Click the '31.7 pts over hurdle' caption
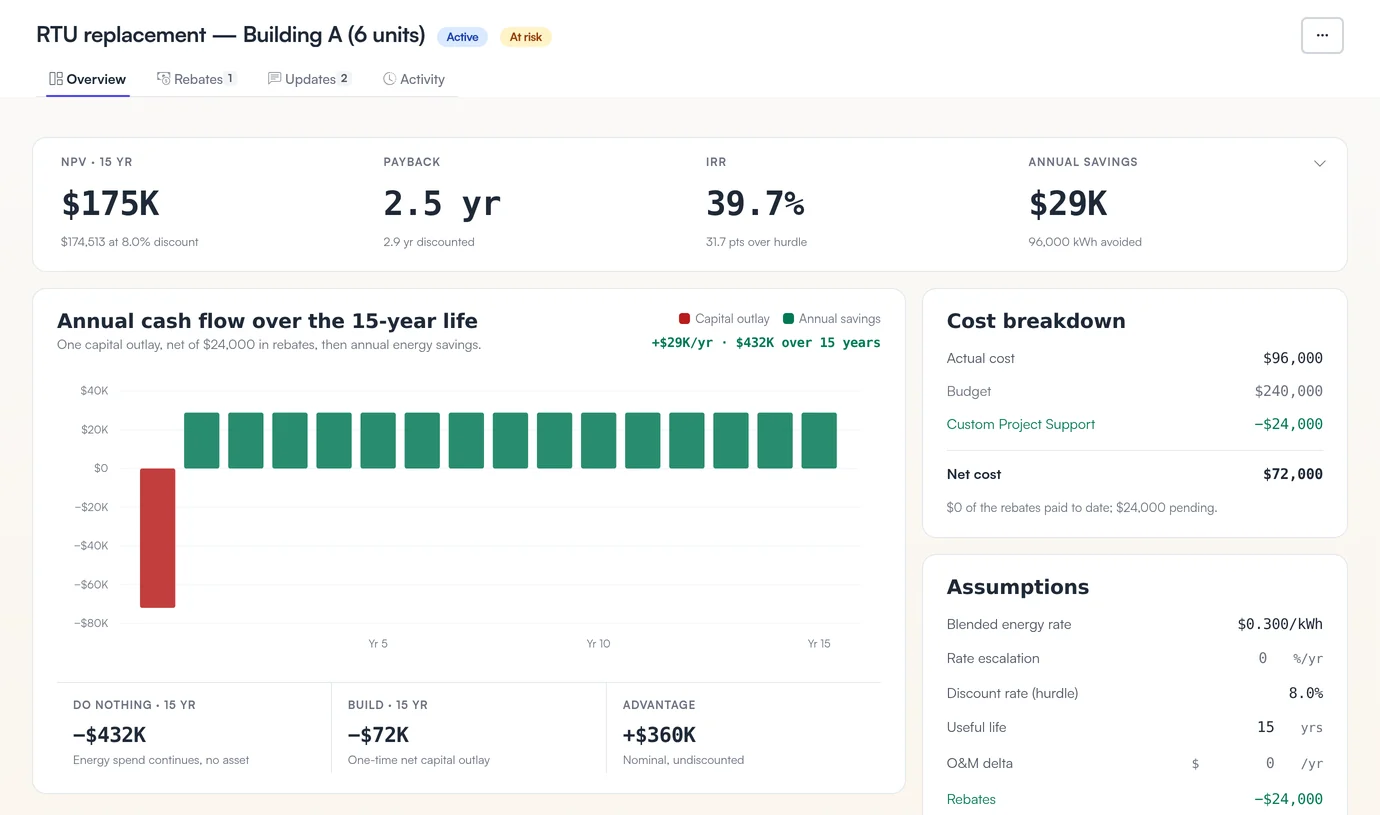Viewport: 1380px width, 815px height. (x=756, y=242)
